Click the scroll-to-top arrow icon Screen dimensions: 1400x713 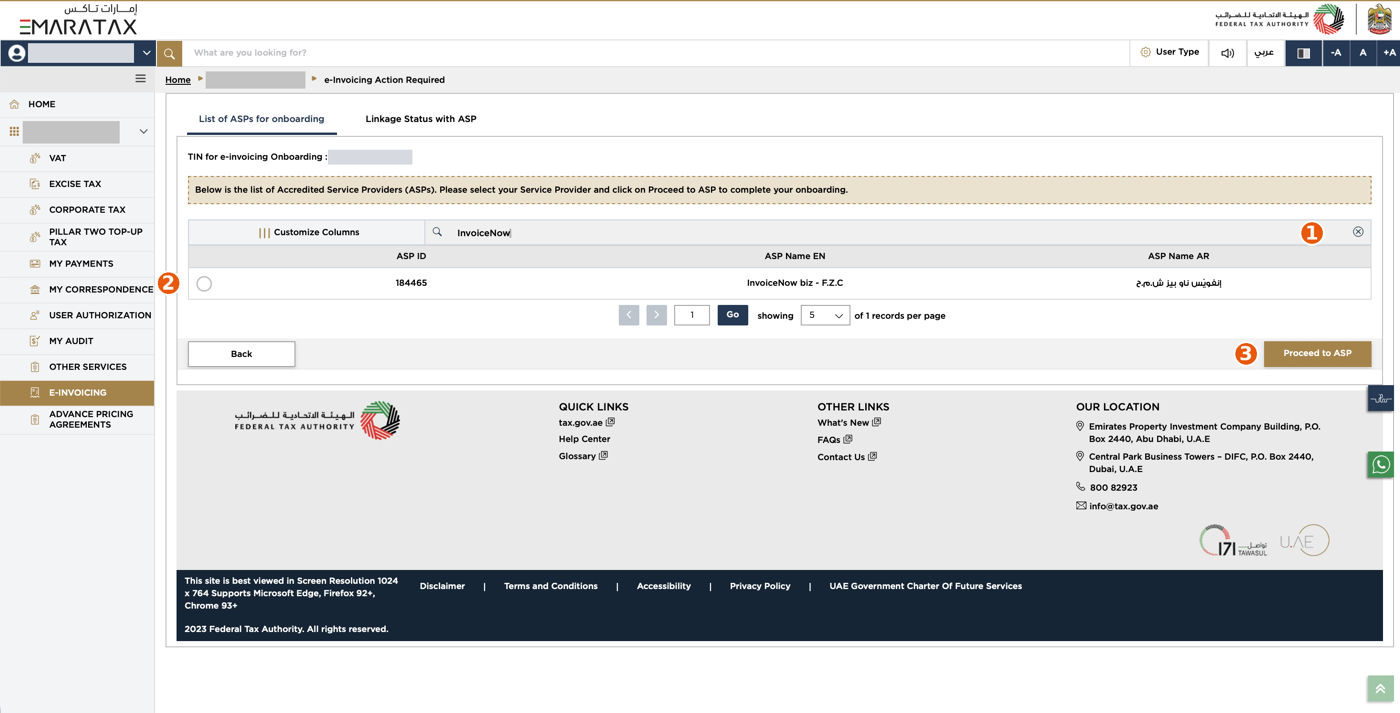click(1380, 688)
